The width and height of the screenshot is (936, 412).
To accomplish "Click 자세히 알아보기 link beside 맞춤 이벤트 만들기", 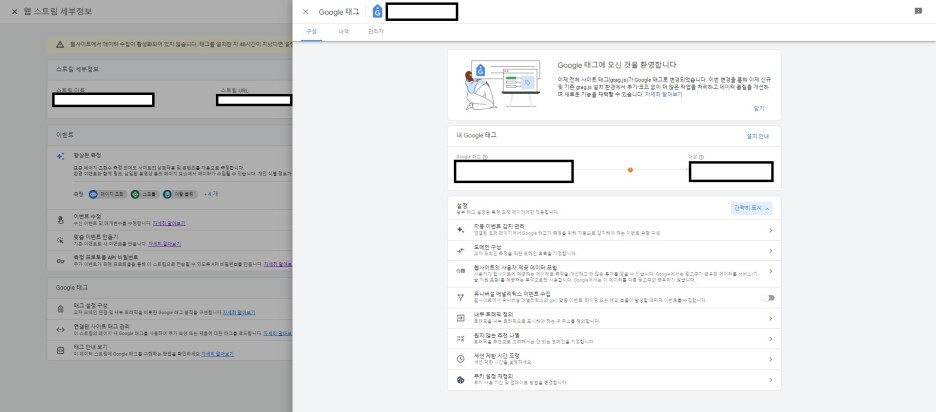I will pyautogui.click(x=164, y=244).
